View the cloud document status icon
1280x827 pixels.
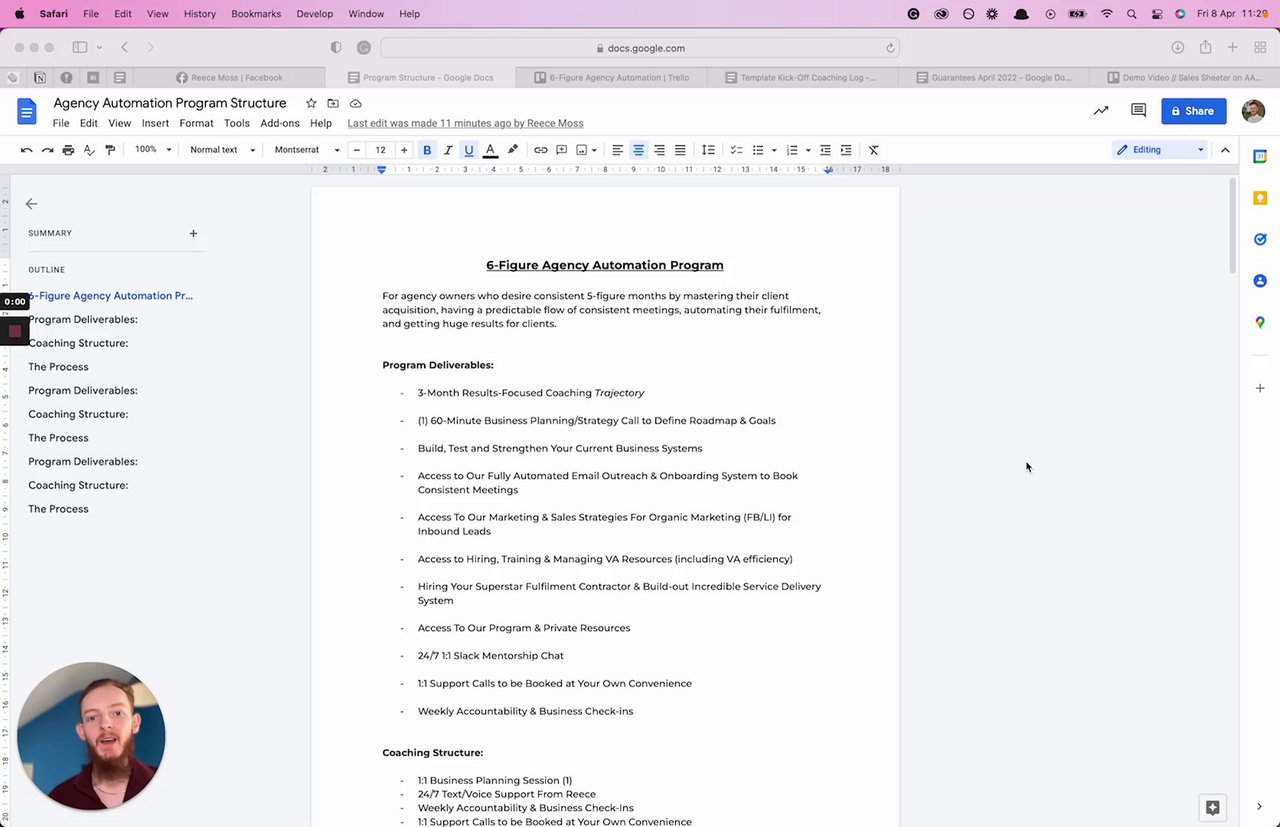pyautogui.click(x=355, y=103)
